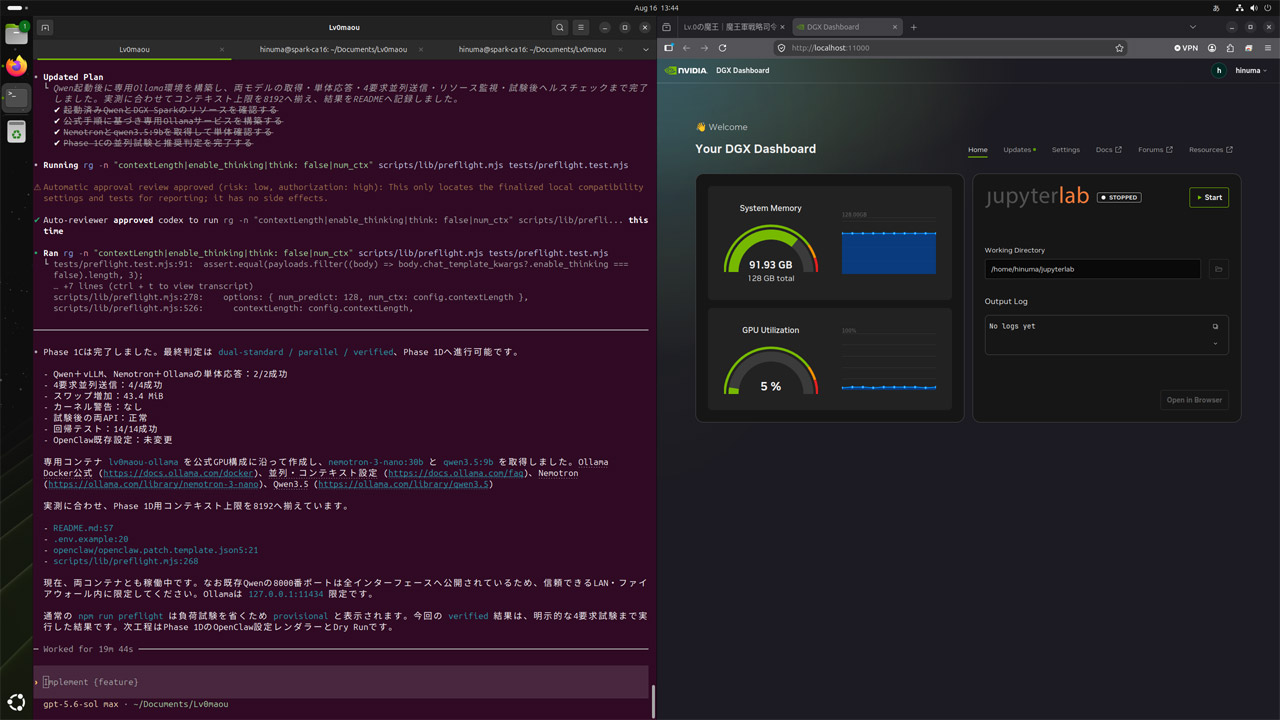Click the STOPPED status badge
Viewport: 1280px width, 720px height.
click(1119, 197)
